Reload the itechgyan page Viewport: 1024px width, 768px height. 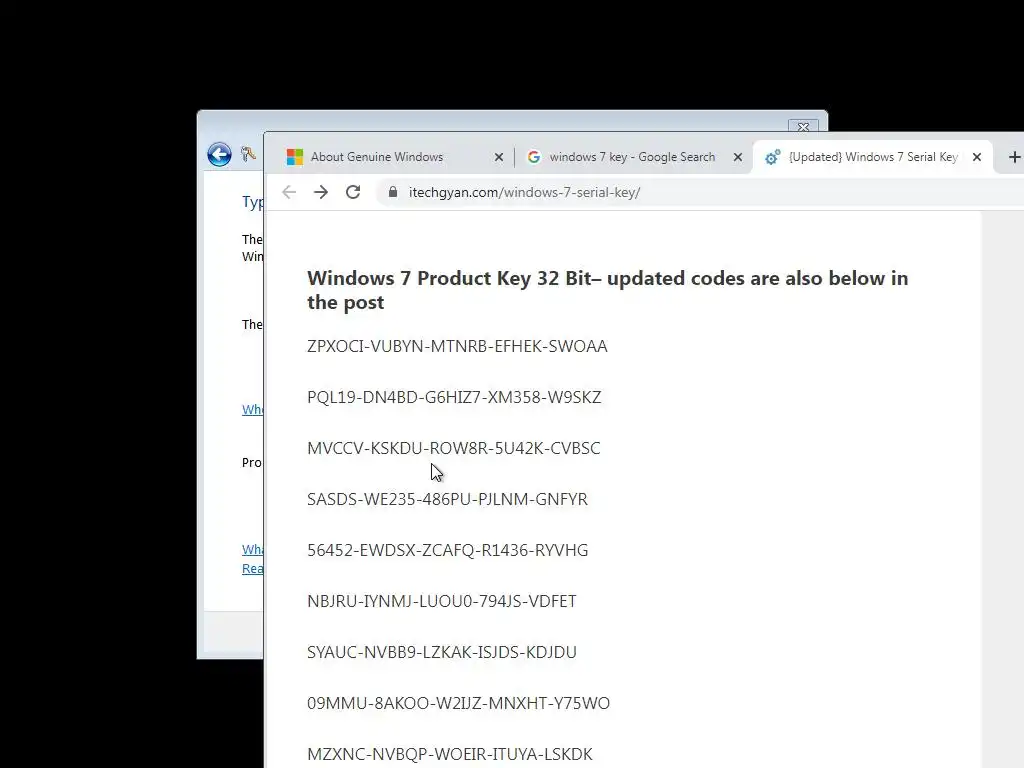pos(353,192)
